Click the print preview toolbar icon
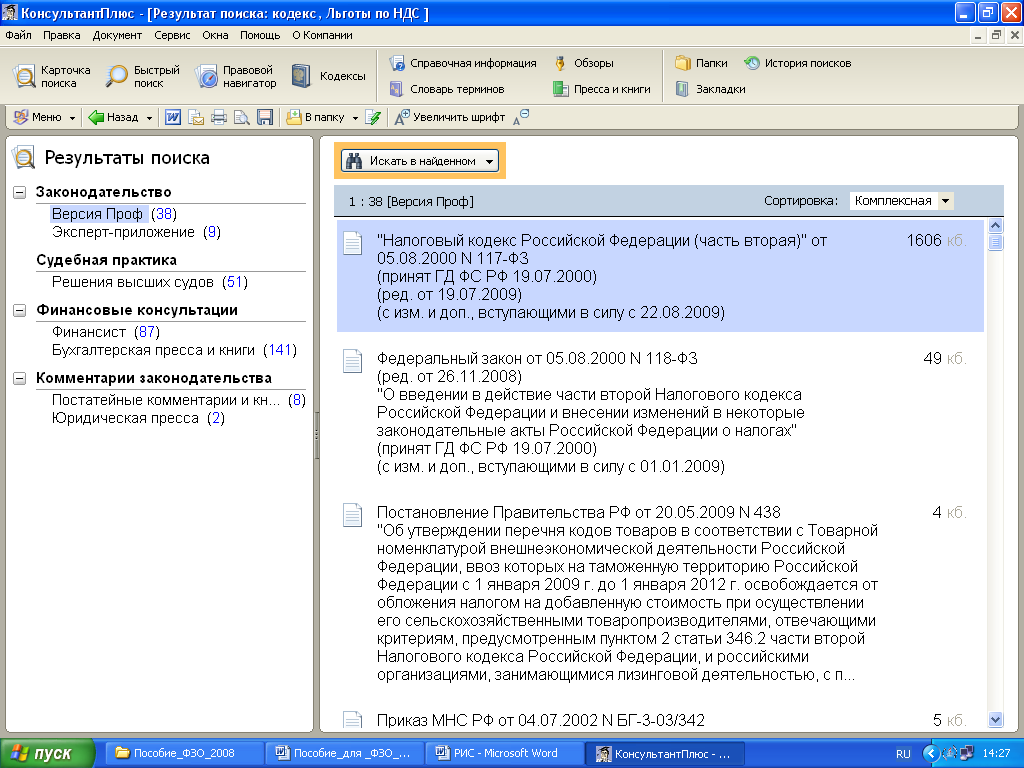The height and width of the screenshot is (768, 1024). (x=242, y=118)
